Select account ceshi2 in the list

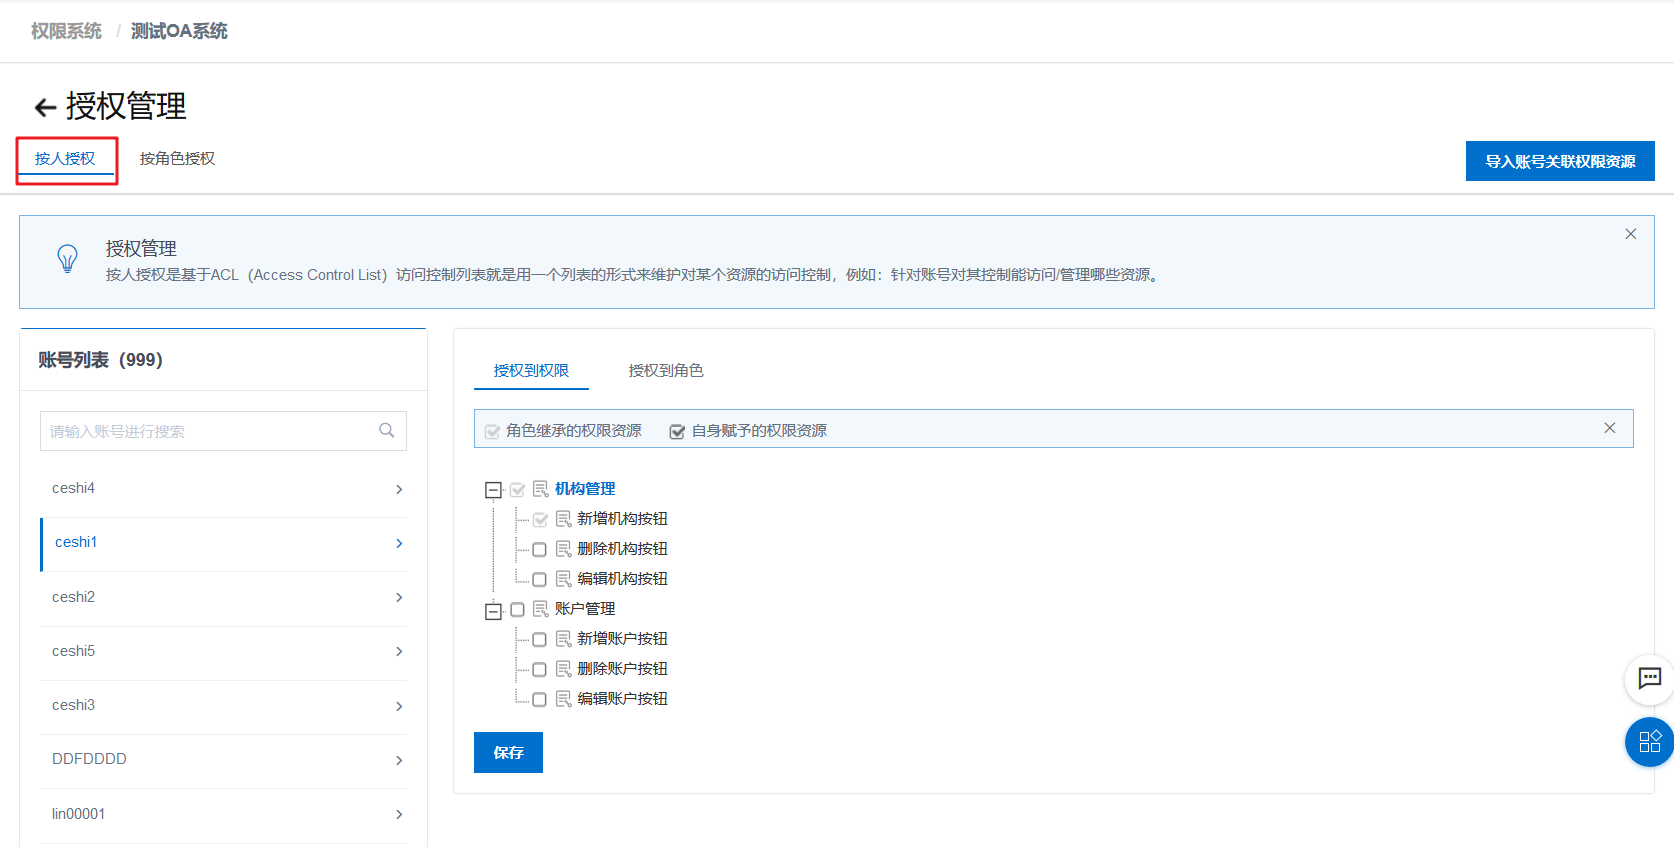[223, 597]
